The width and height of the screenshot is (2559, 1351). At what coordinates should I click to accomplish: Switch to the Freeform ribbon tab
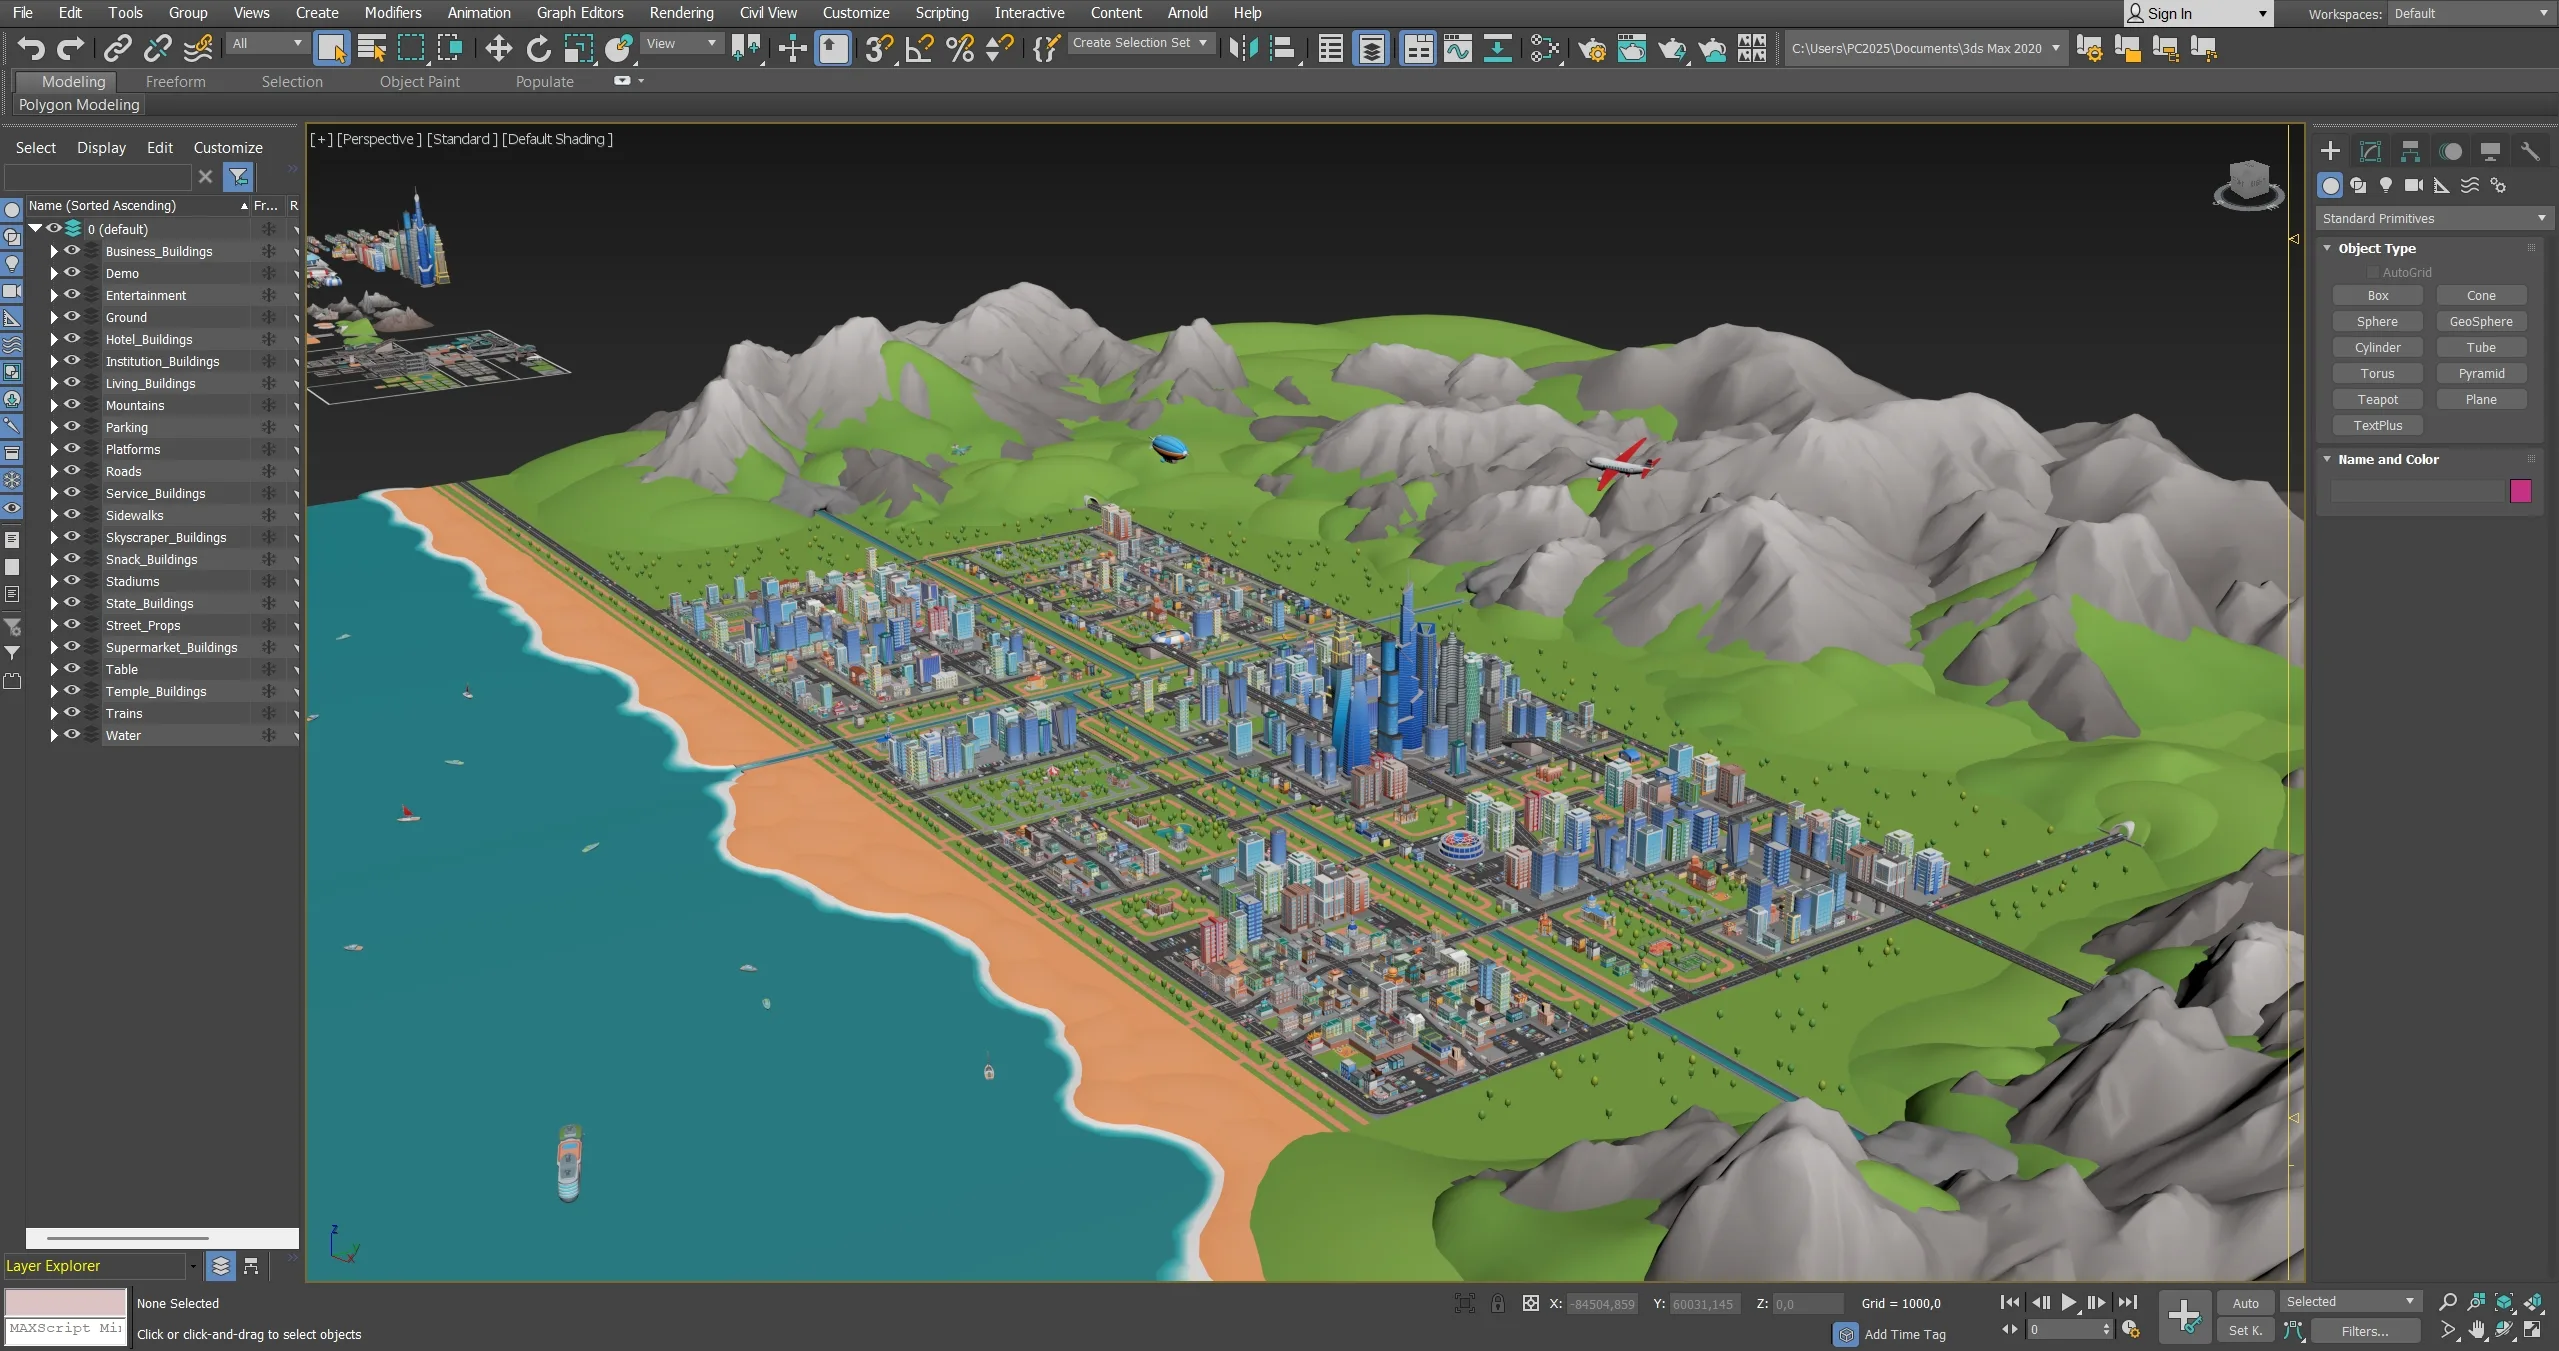[175, 82]
